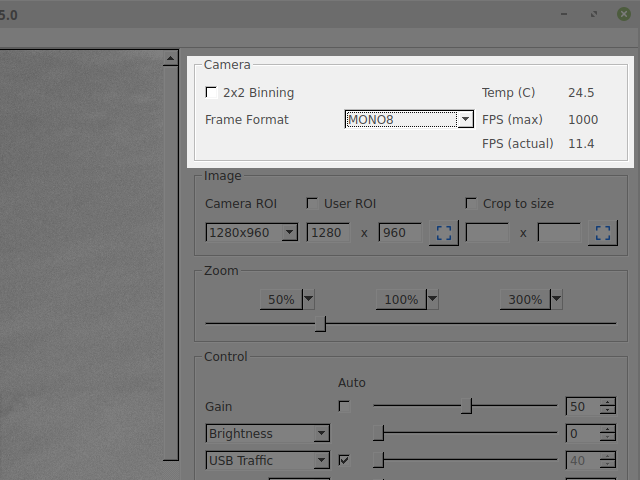Click the empty crop height field
The width and height of the screenshot is (640, 480).
click(559, 233)
